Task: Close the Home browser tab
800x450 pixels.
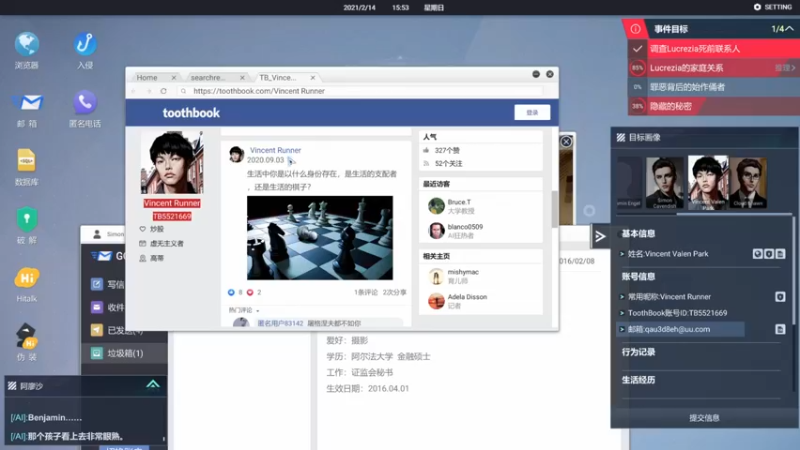Action: click(x=174, y=78)
